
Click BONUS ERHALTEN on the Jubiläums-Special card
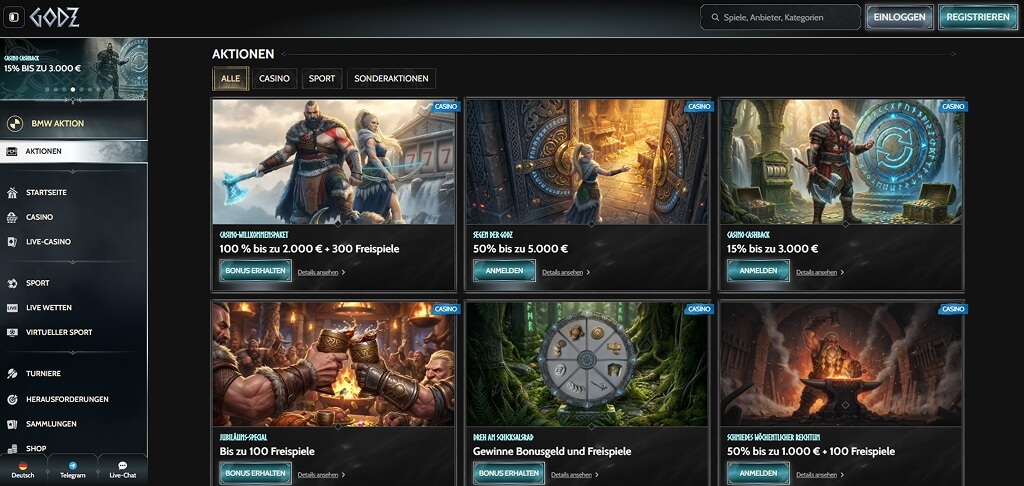[x=255, y=473]
